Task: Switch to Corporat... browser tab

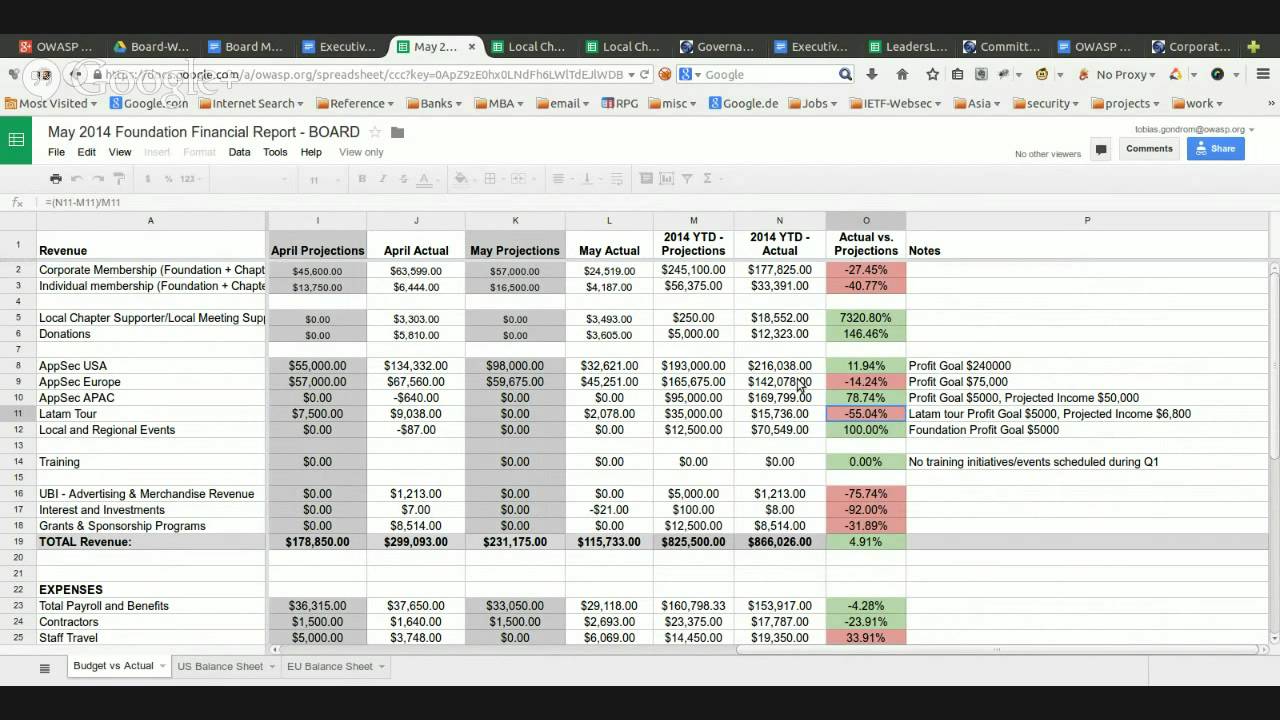Action: (x=1191, y=46)
